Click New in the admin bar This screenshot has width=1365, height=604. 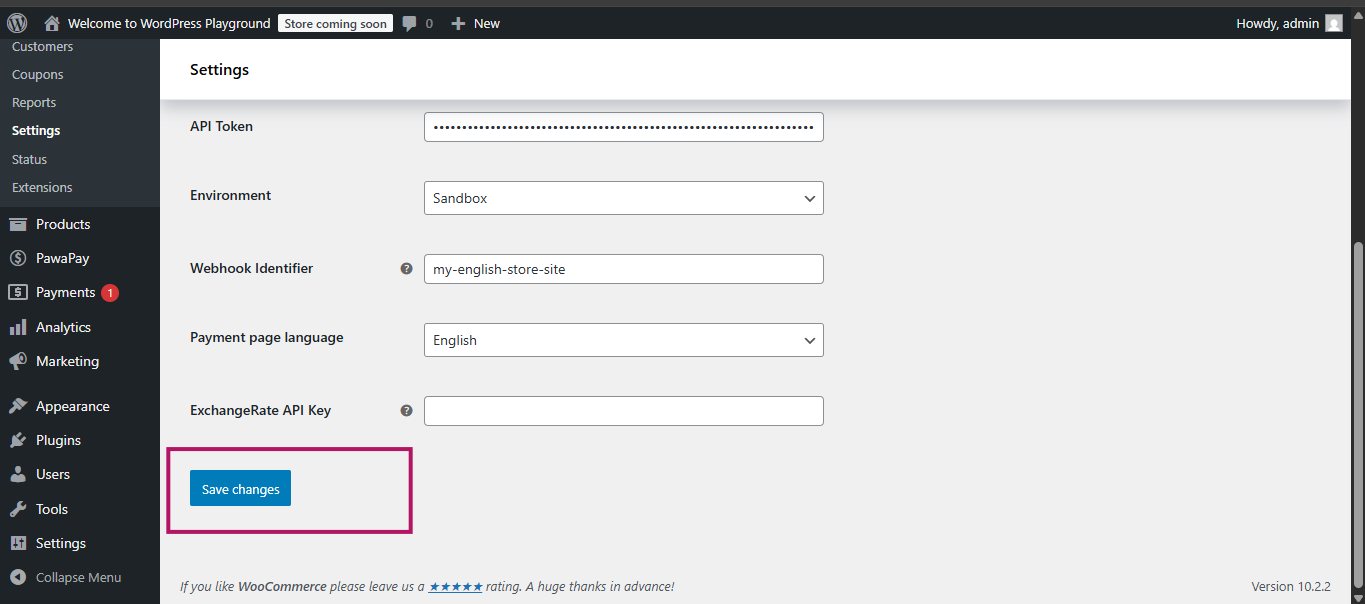[x=487, y=23]
